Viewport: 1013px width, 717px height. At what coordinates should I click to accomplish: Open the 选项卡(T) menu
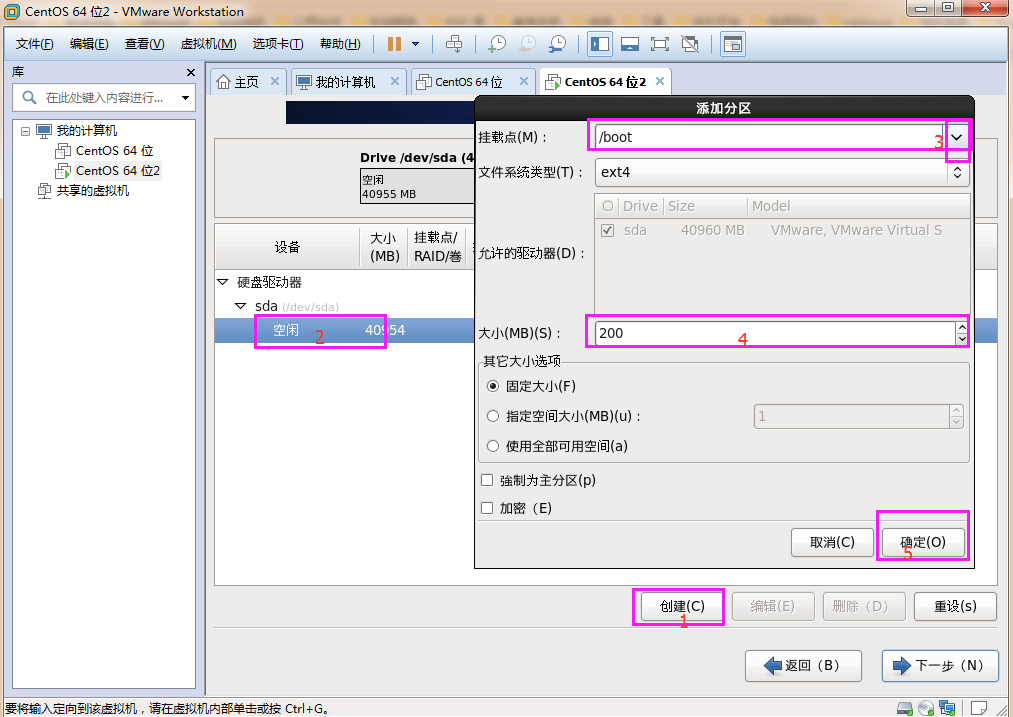[x=278, y=44]
